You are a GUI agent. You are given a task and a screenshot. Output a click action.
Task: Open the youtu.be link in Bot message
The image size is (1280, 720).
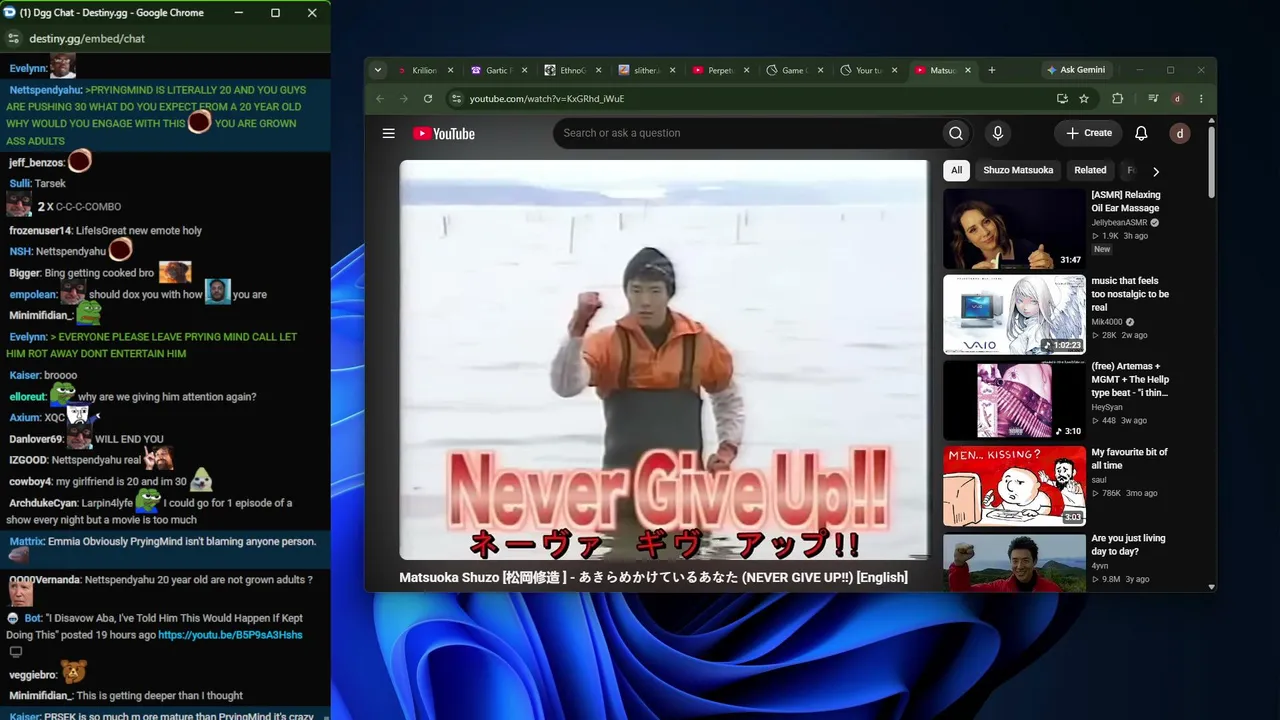coord(230,635)
